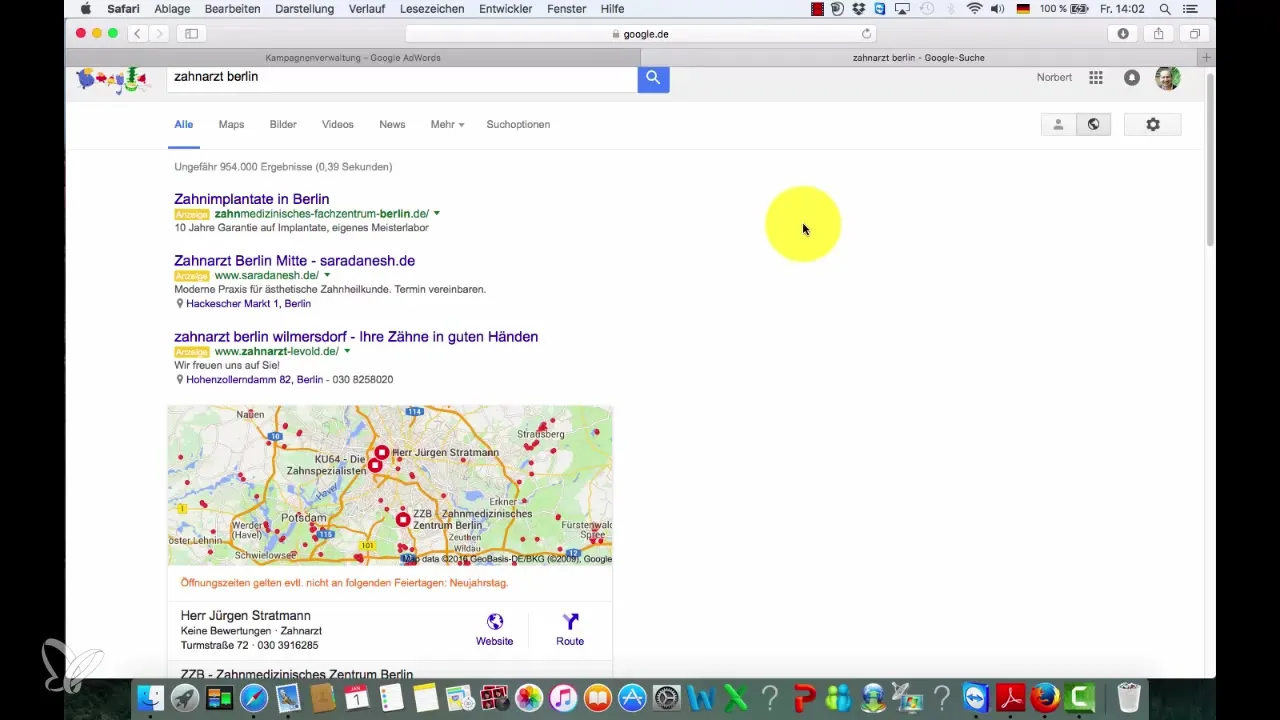Open iTunes from the Dock
Screen dimensions: 1280x720
pyautogui.click(x=563, y=697)
